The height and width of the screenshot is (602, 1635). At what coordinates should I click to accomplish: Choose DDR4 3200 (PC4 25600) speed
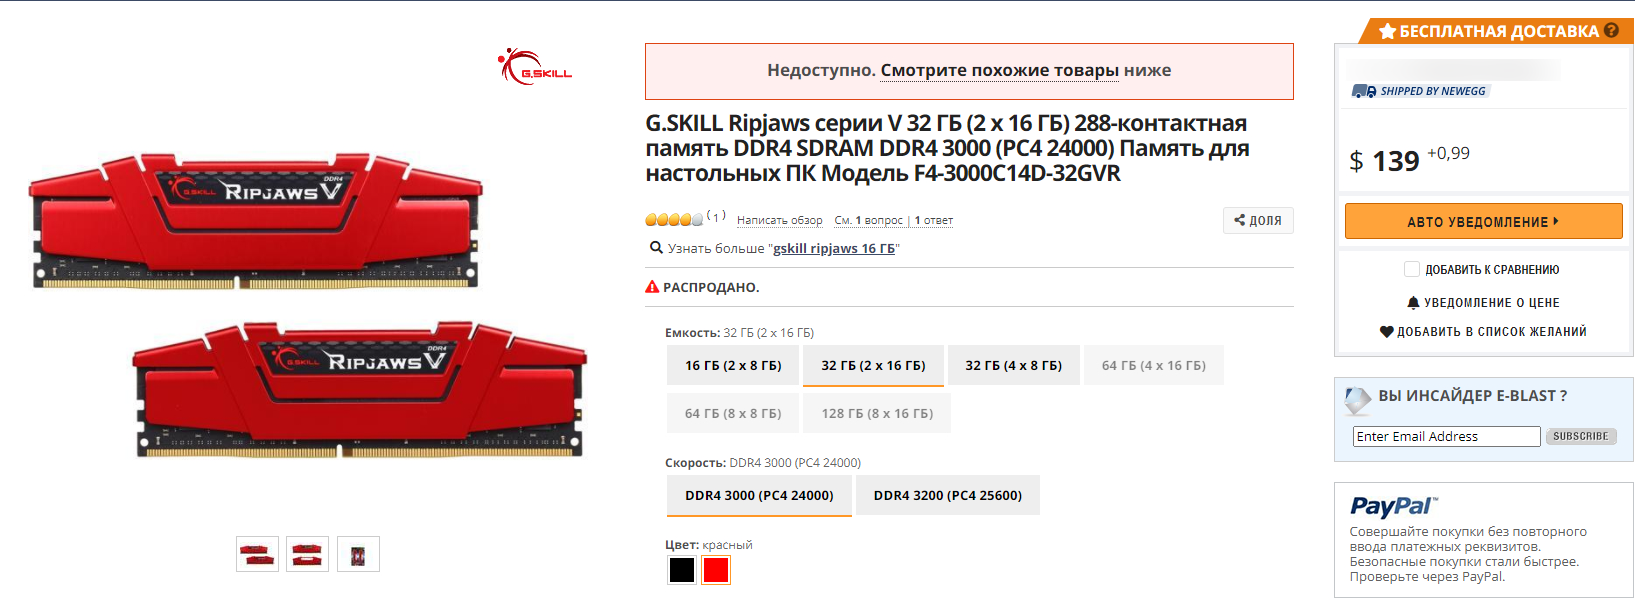(x=948, y=496)
